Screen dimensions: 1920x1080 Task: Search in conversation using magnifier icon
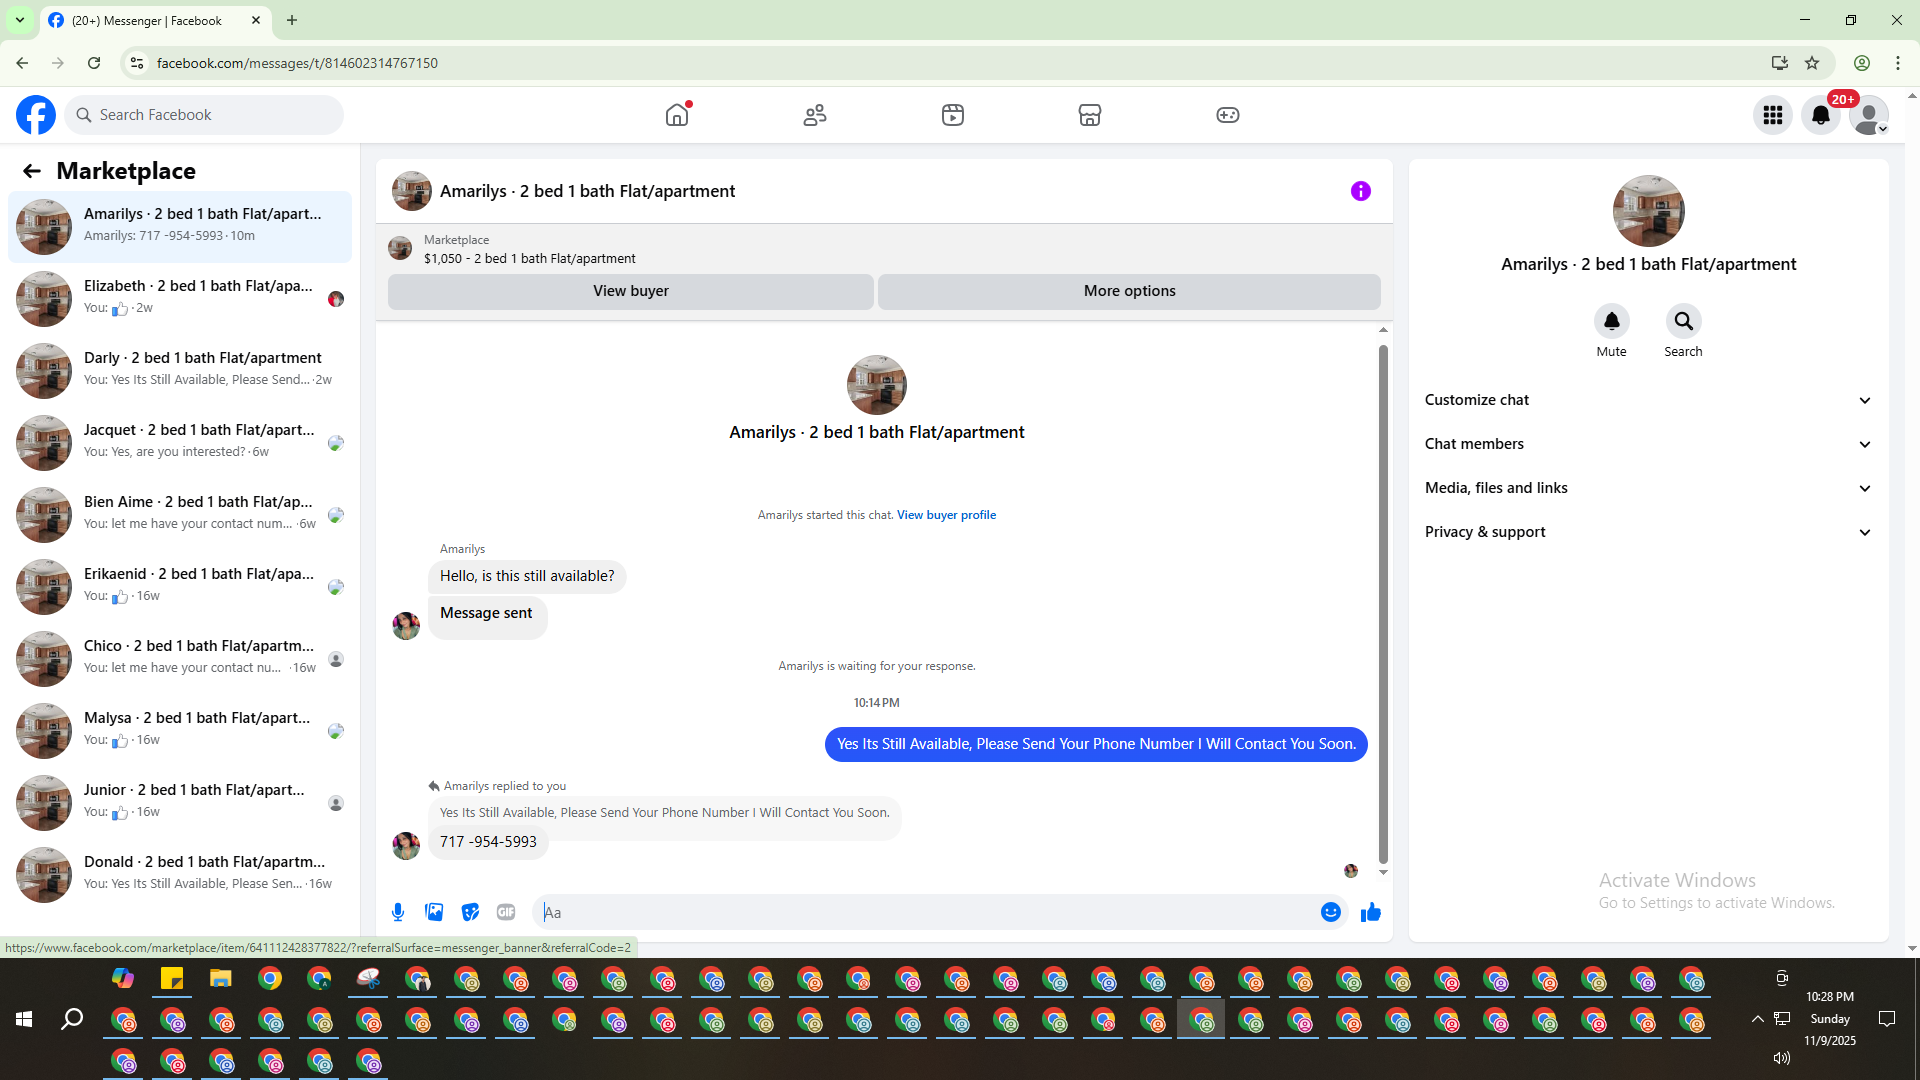pyautogui.click(x=1684, y=321)
